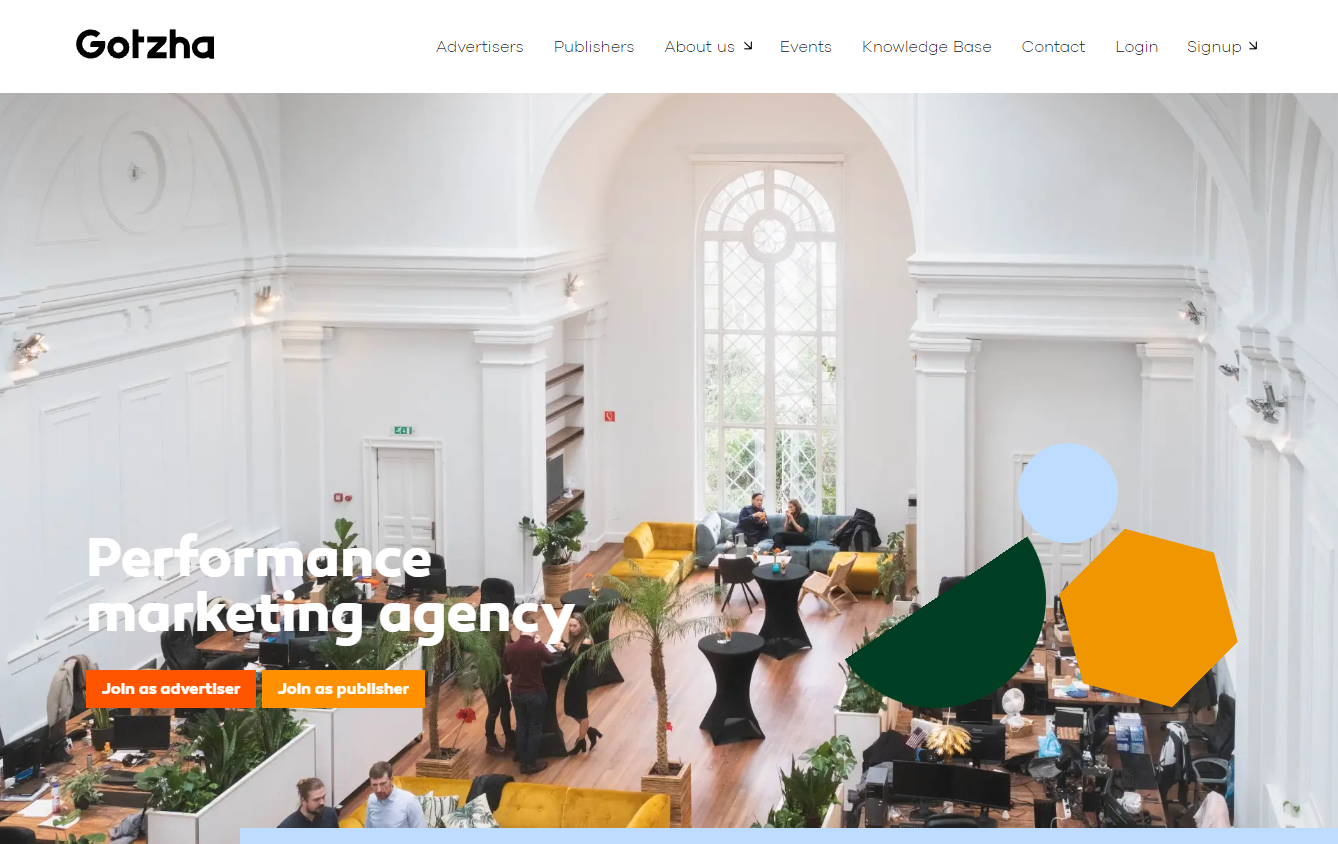Click the Performance marketing agency headline

(x=330, y=586)
